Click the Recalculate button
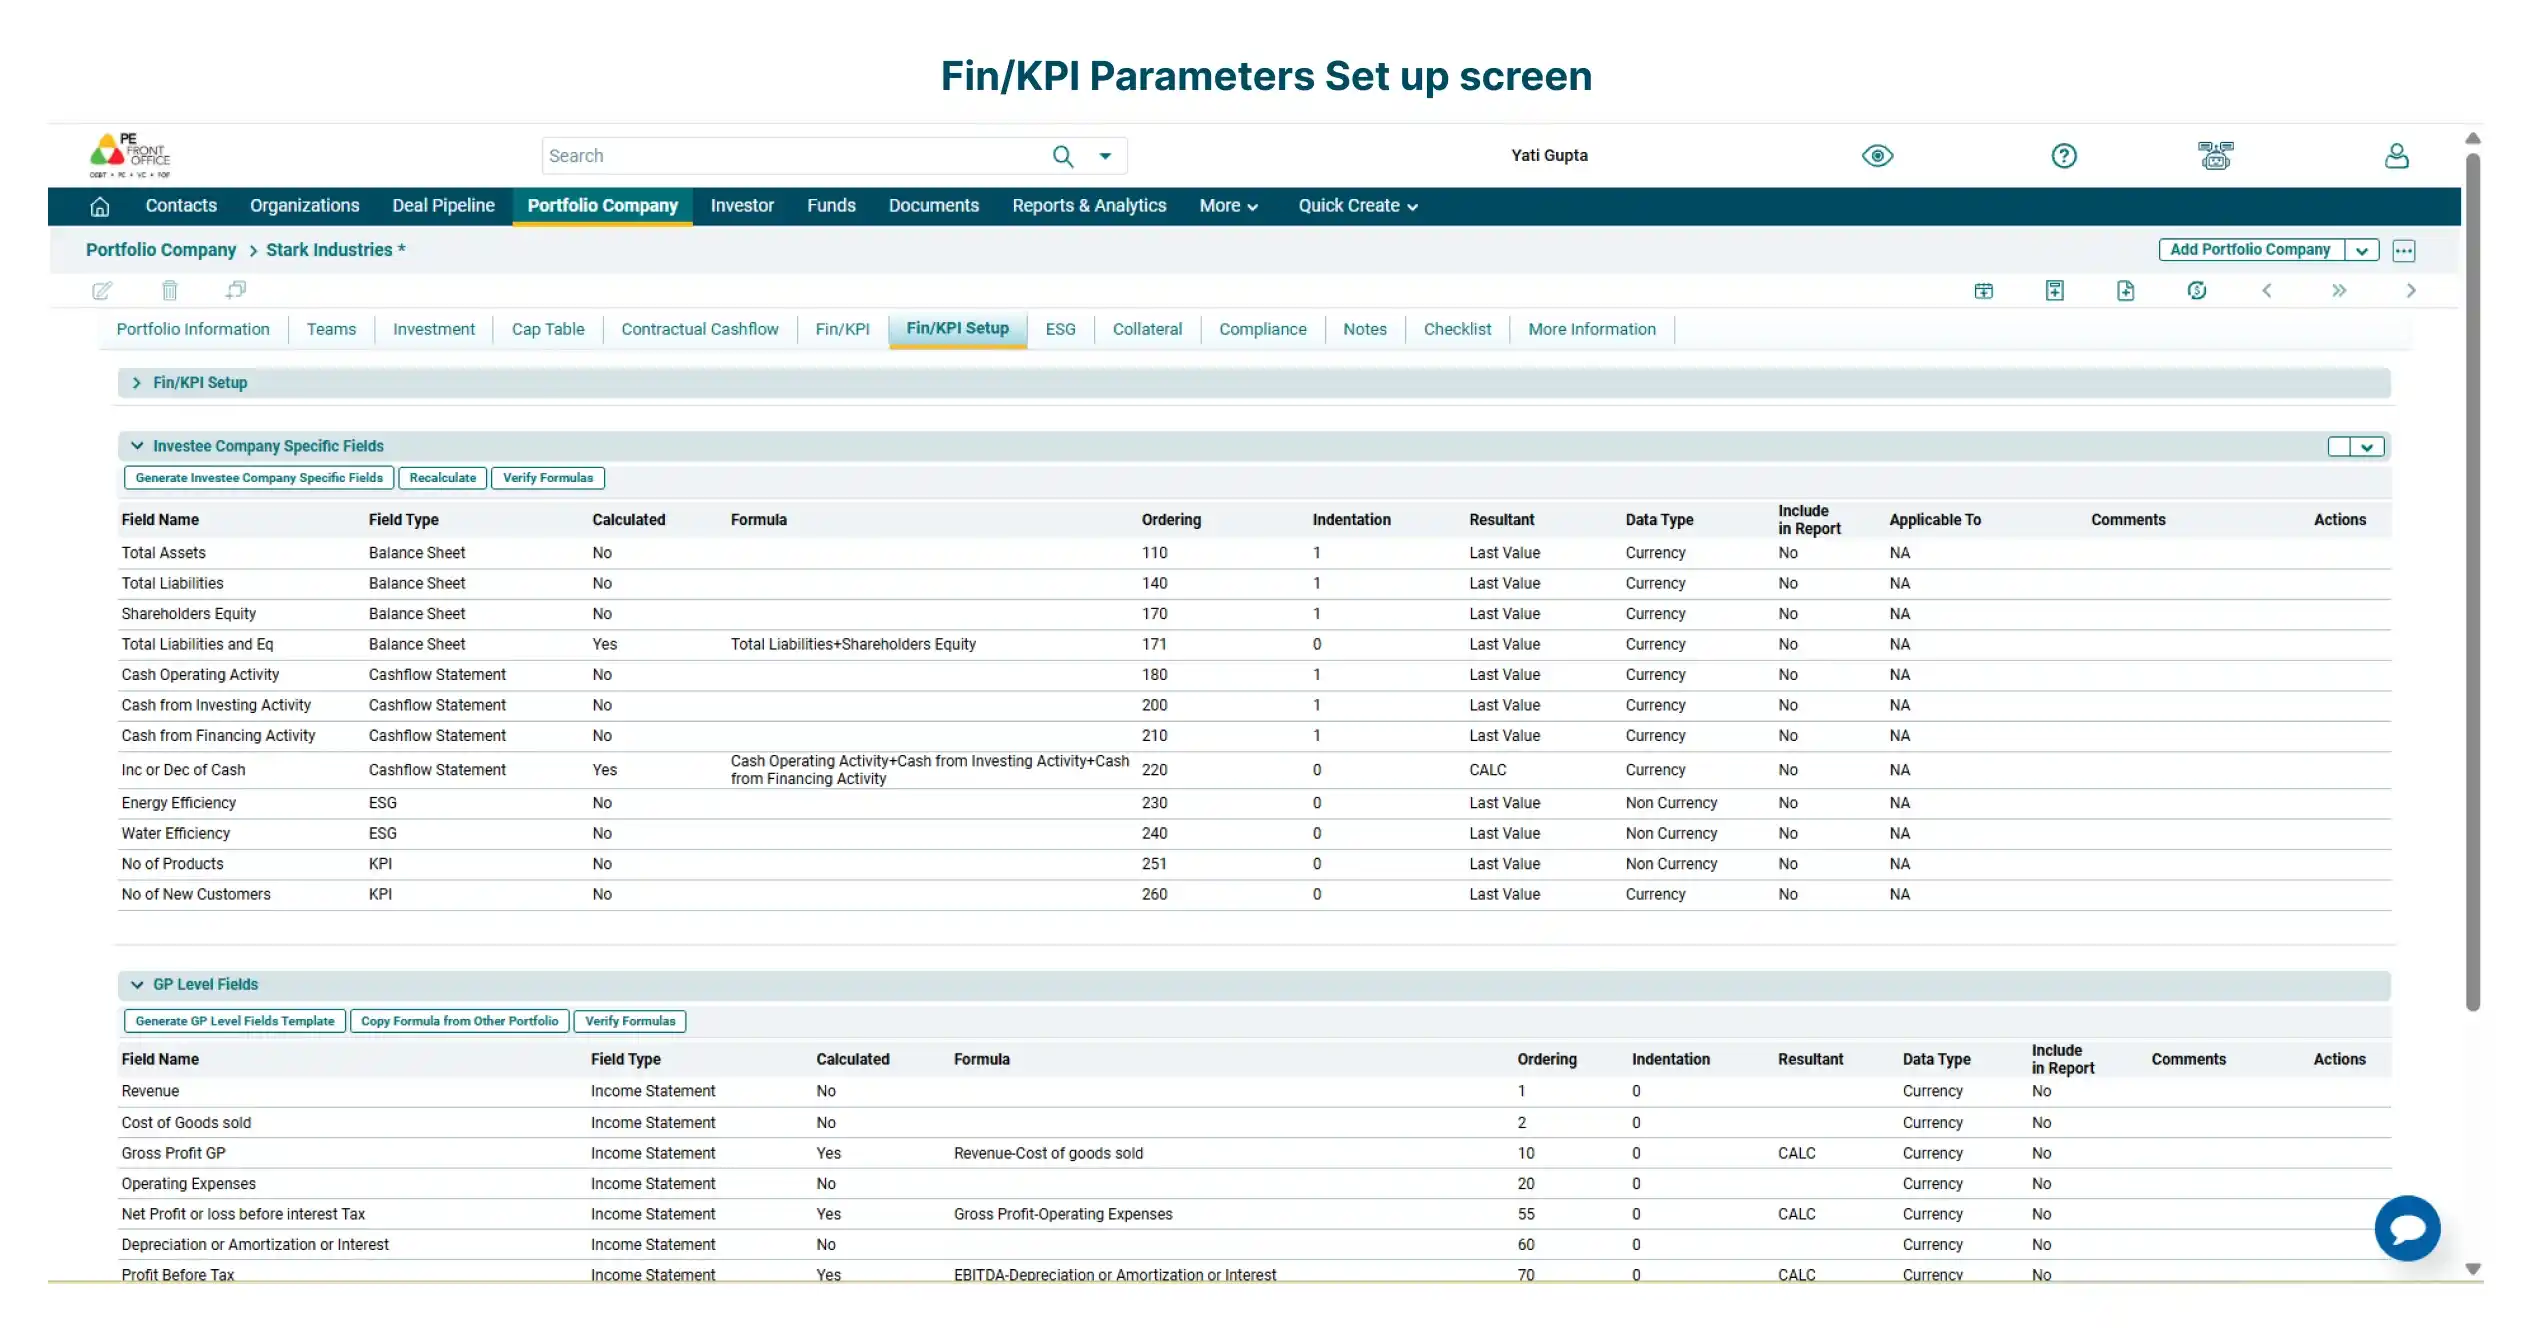 pyautogui.click(x=442, y=478)
